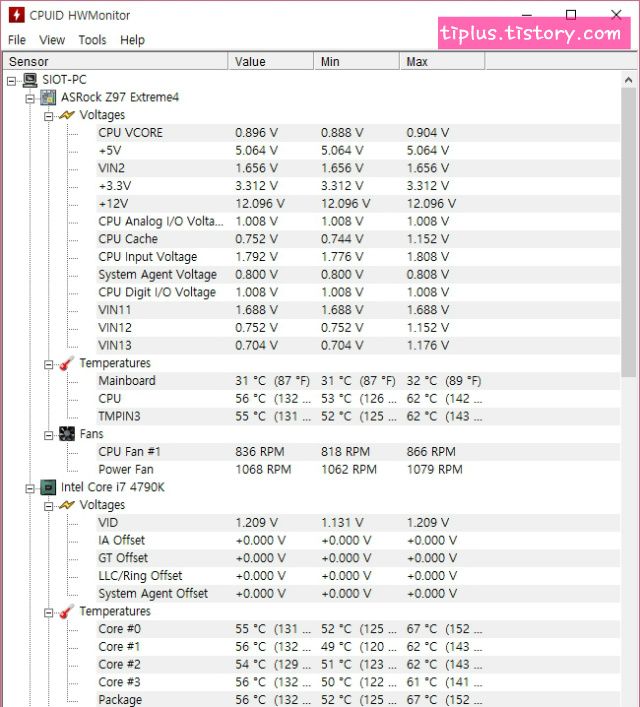Click the Fans icon
The width and height of the screenshot is (640, 707).
pos(67,434)
